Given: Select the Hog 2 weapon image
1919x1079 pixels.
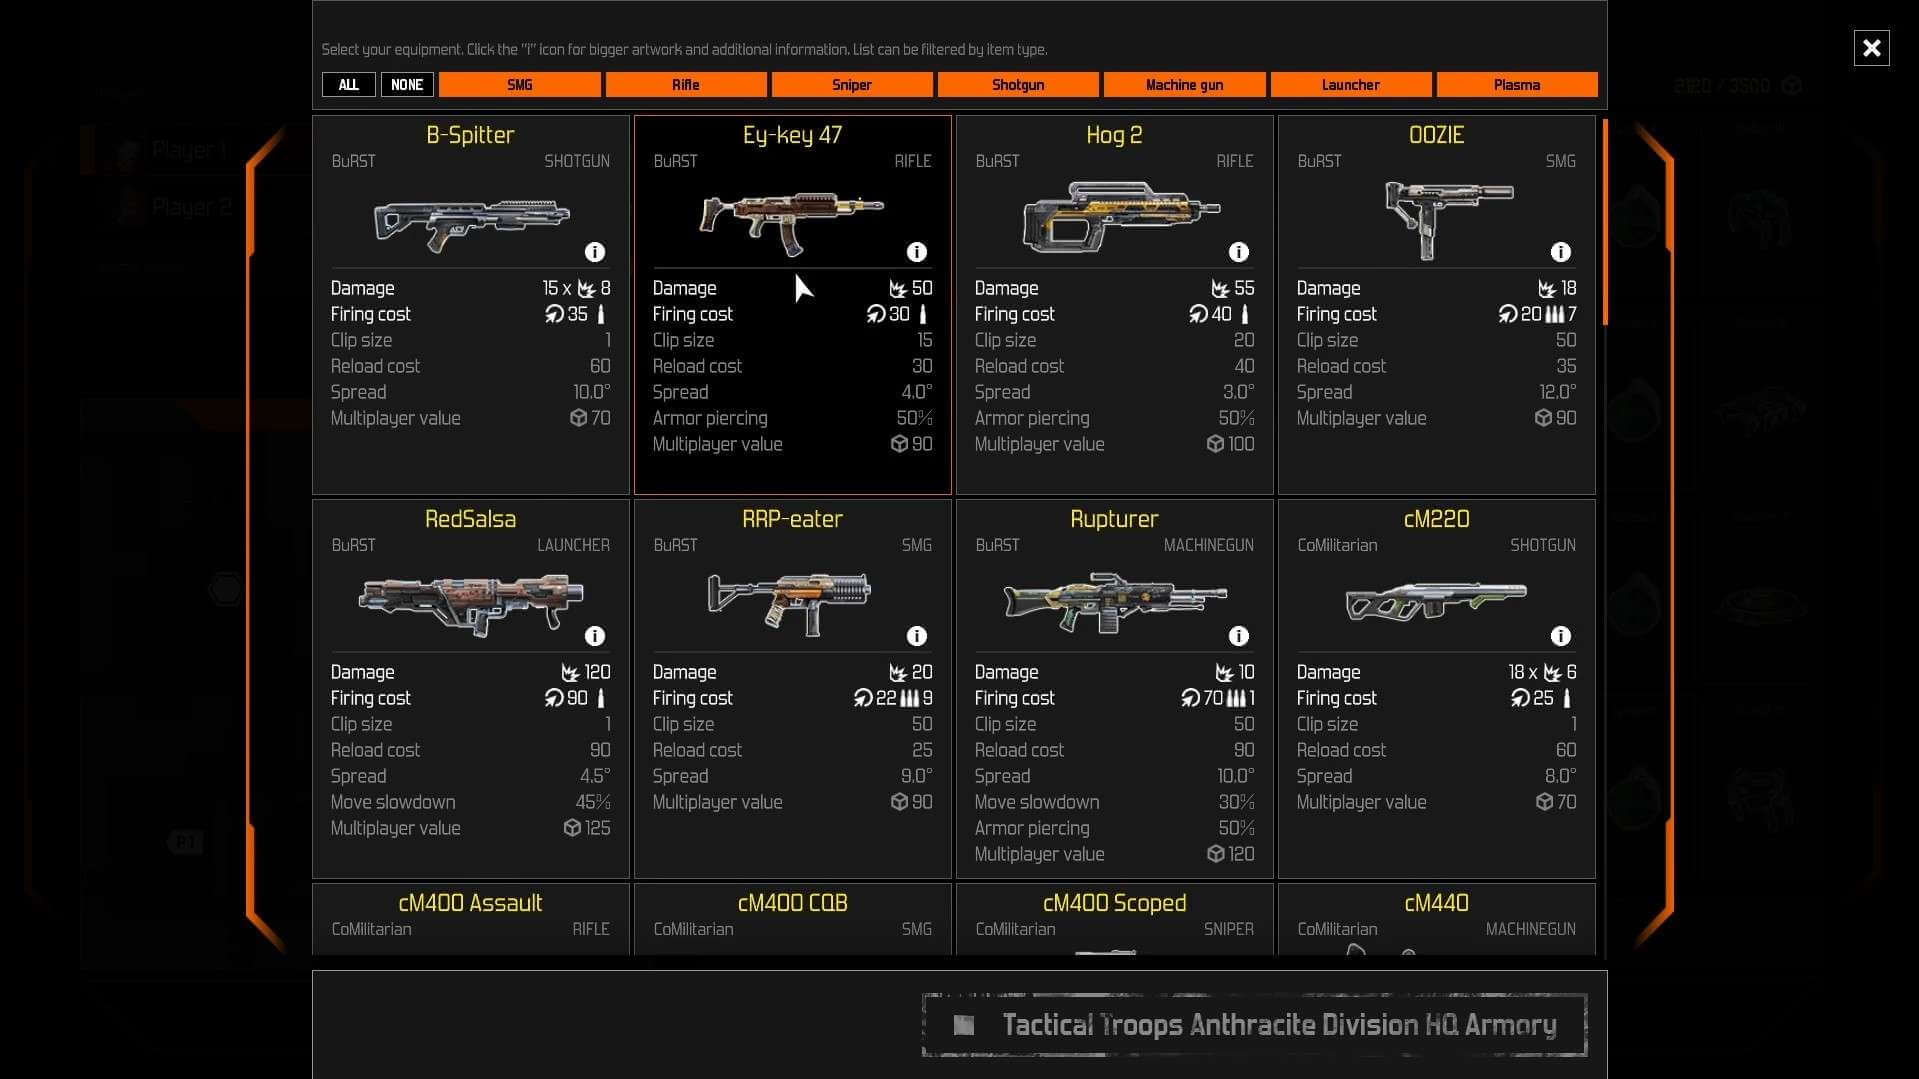Looking at the screenshot, I should coord(1120,216).
